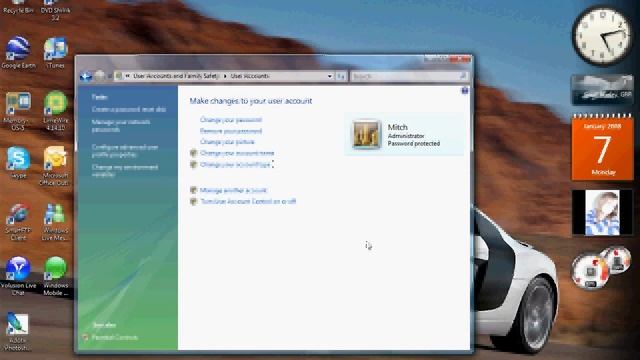
Task: Click 'Change your picture' link
Action: click(227, 142)
